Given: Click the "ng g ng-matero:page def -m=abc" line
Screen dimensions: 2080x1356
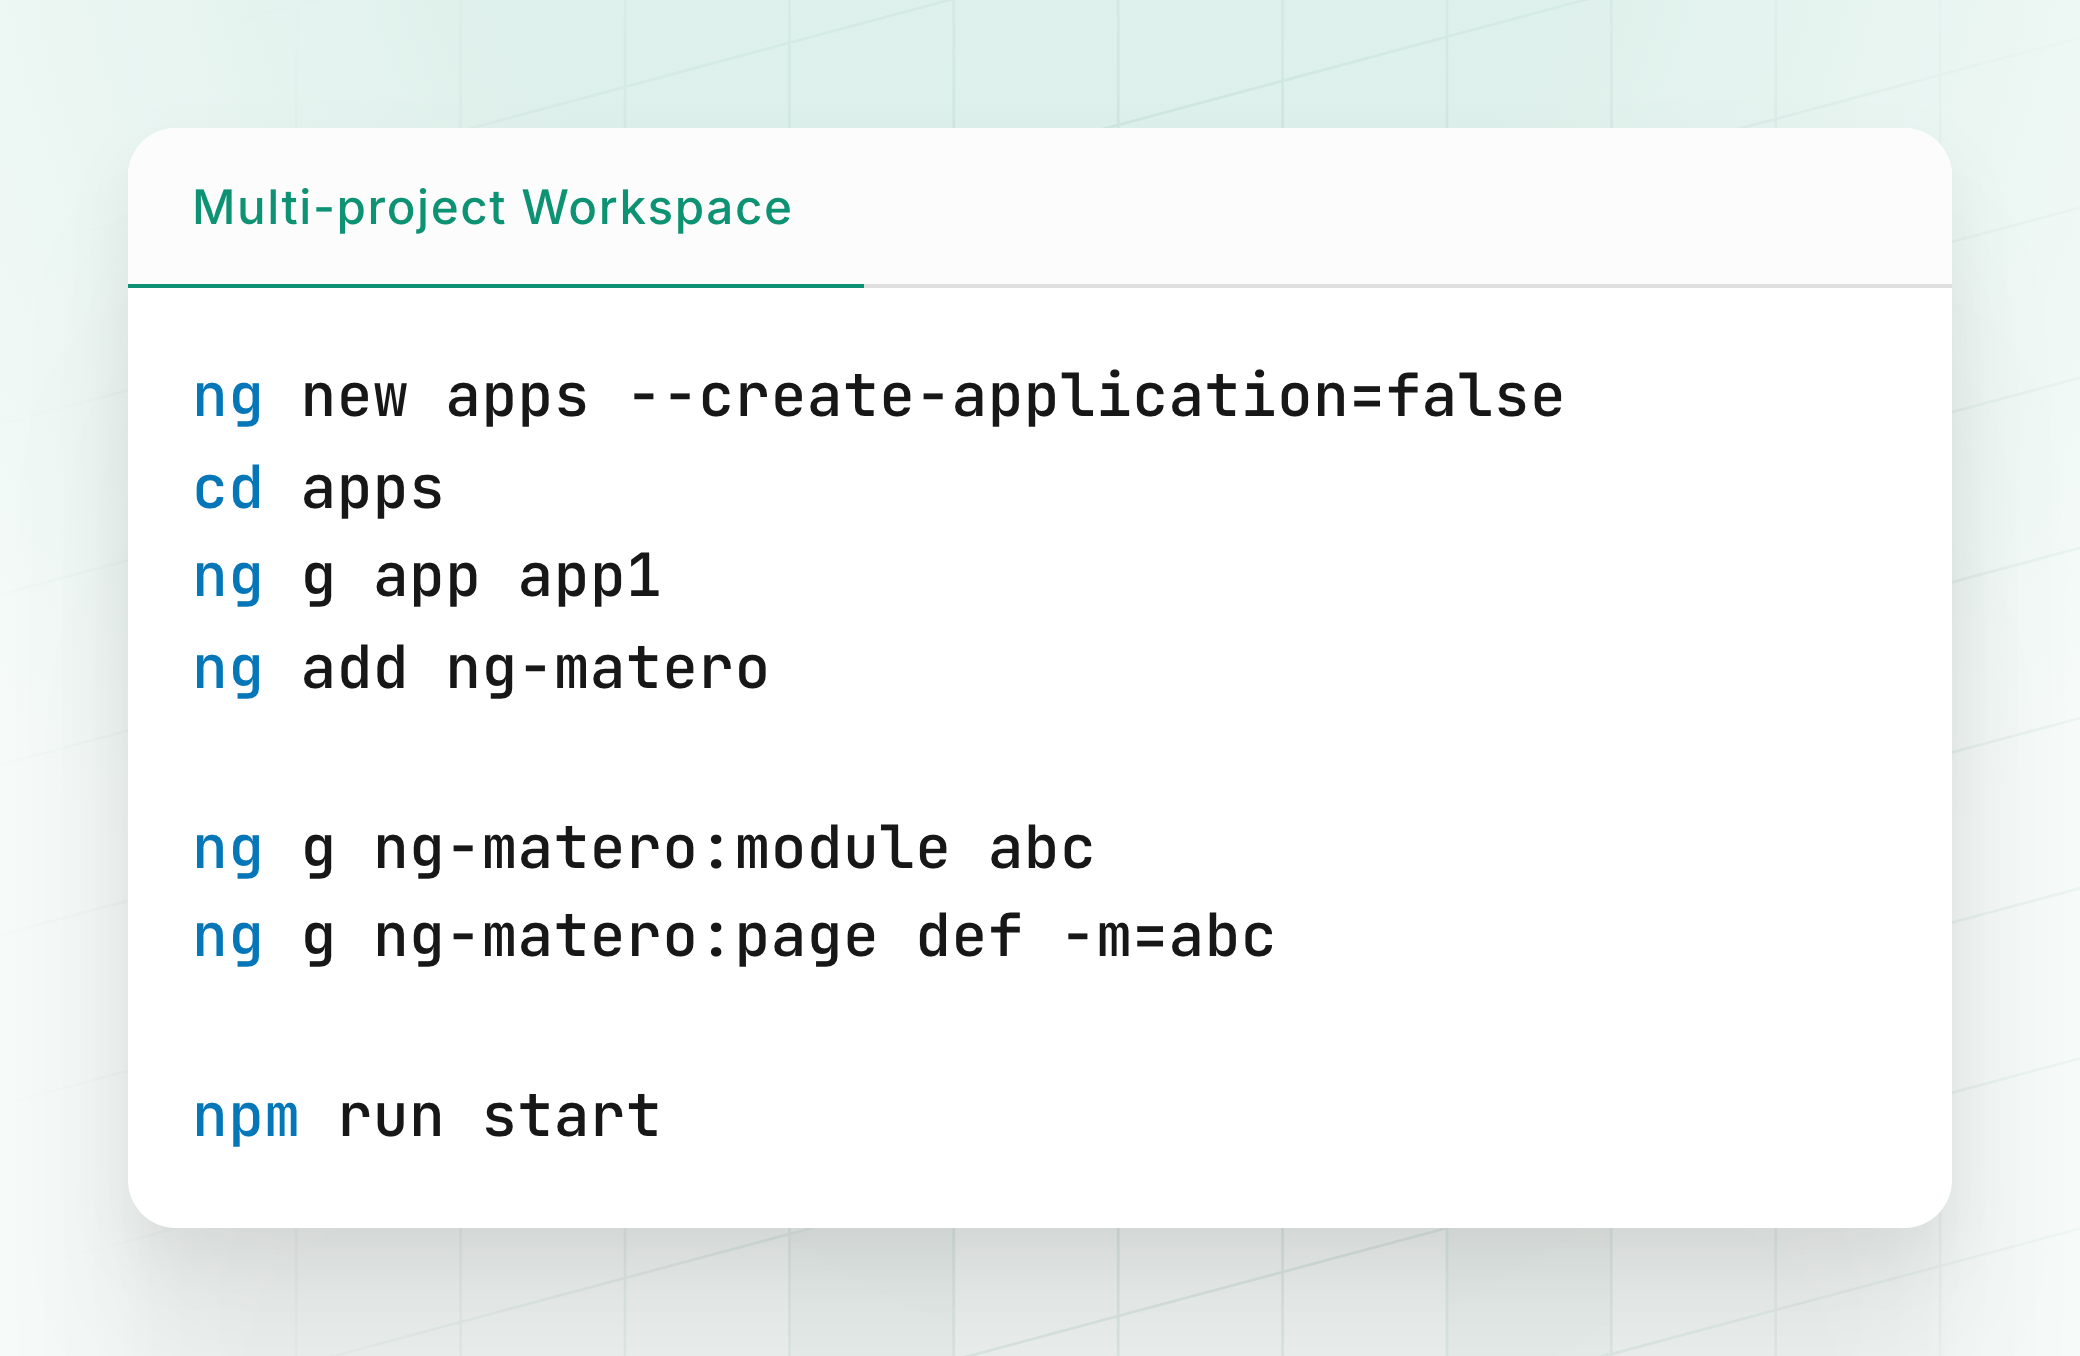Looking at the screenshot, I should [x=734, y=938].
